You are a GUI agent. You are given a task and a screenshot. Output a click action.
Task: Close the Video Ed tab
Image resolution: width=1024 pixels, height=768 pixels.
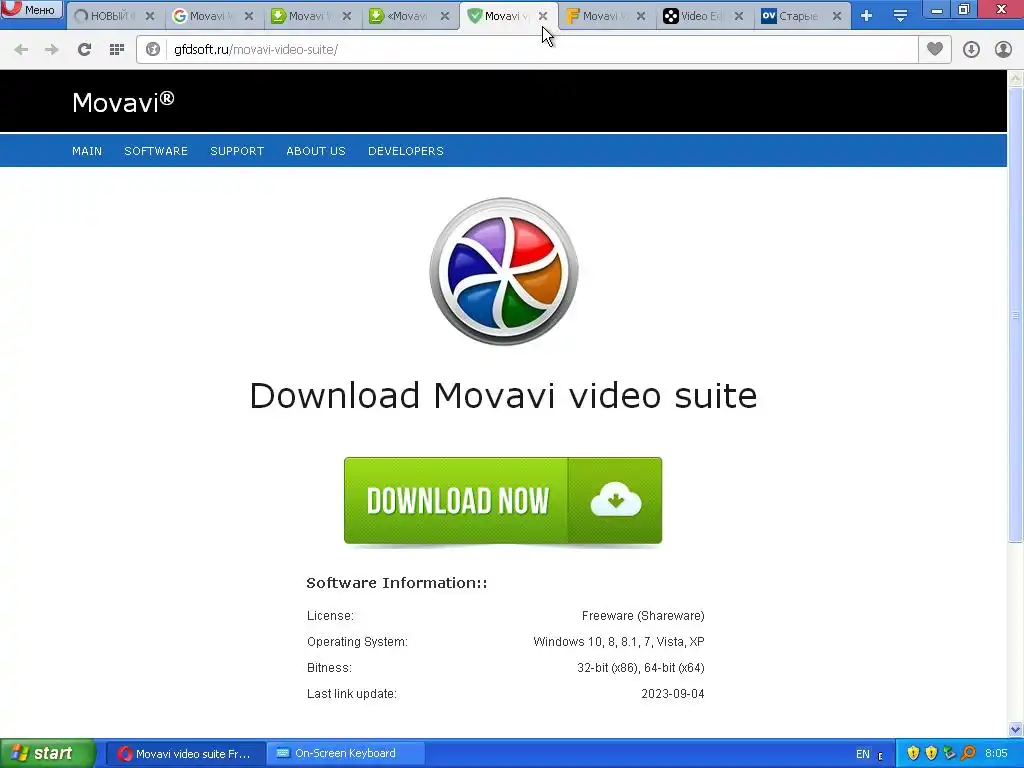click(x=739, y=16)
